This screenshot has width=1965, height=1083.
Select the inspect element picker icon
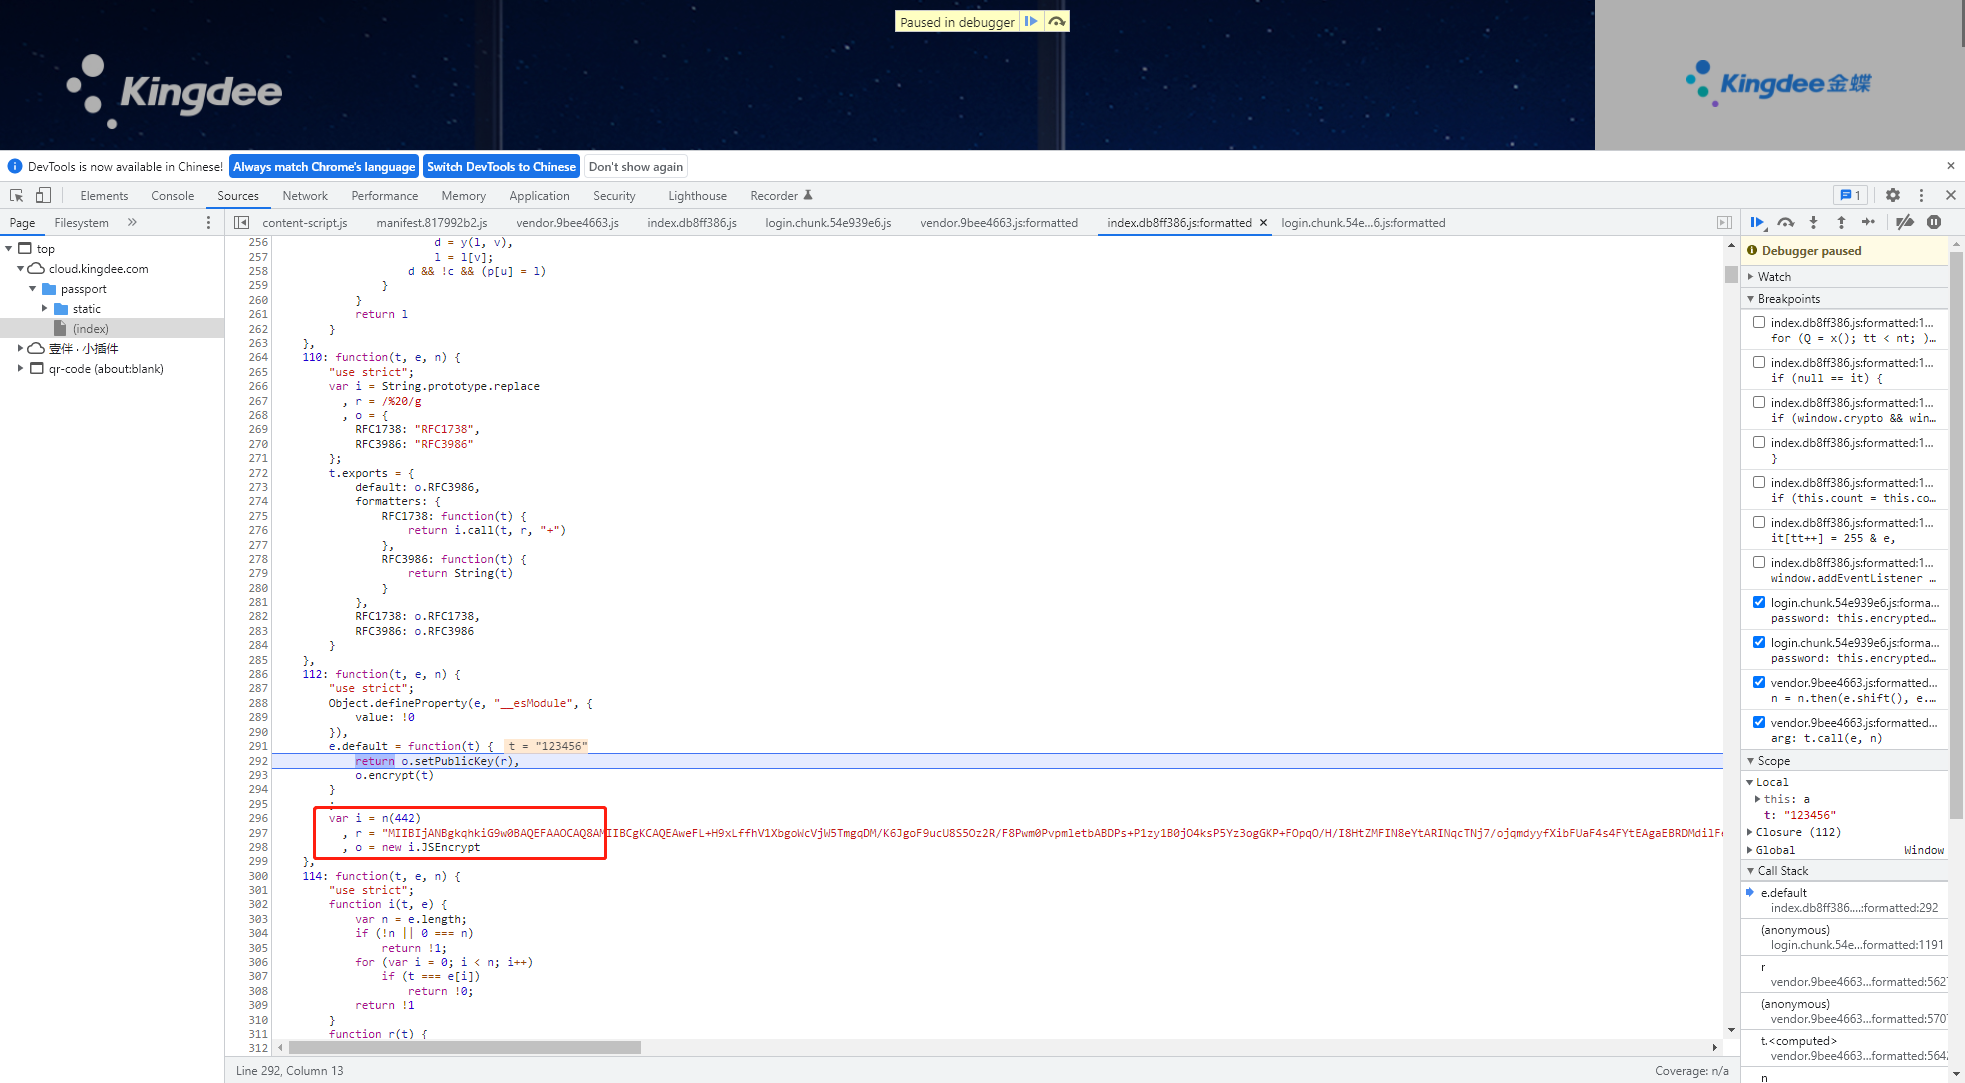(16, 195)
